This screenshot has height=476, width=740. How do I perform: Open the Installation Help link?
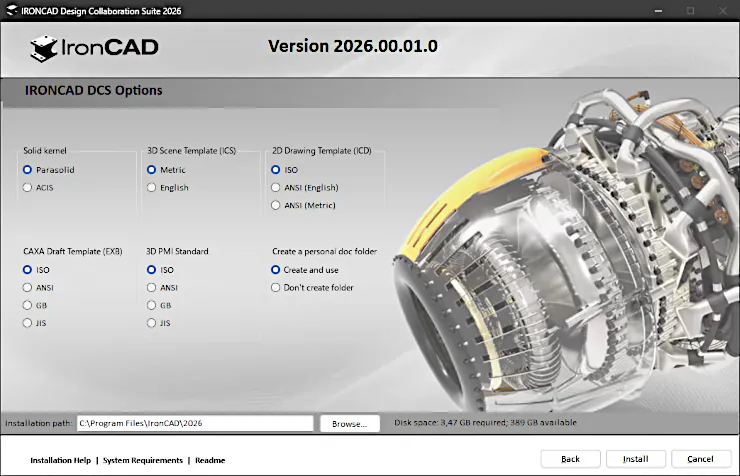[x=60, y=460]
